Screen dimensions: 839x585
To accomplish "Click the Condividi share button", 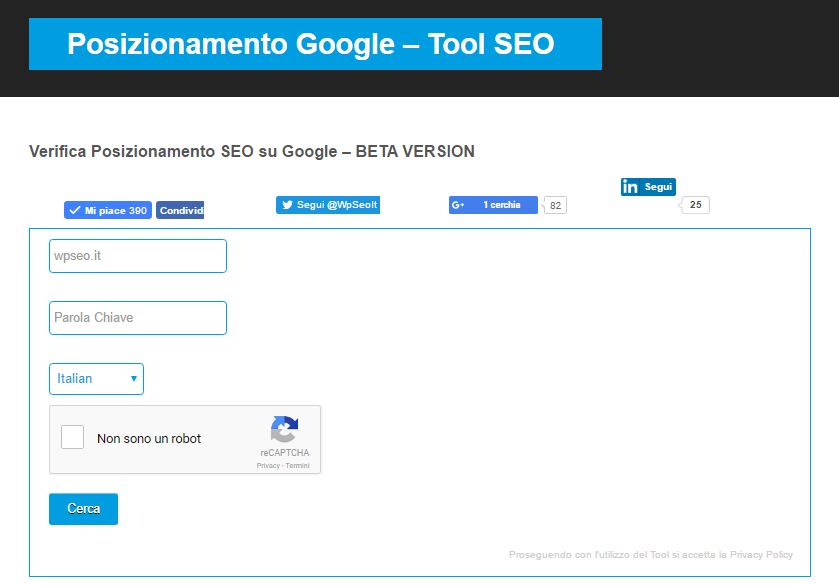I will [x=180, y=210].
